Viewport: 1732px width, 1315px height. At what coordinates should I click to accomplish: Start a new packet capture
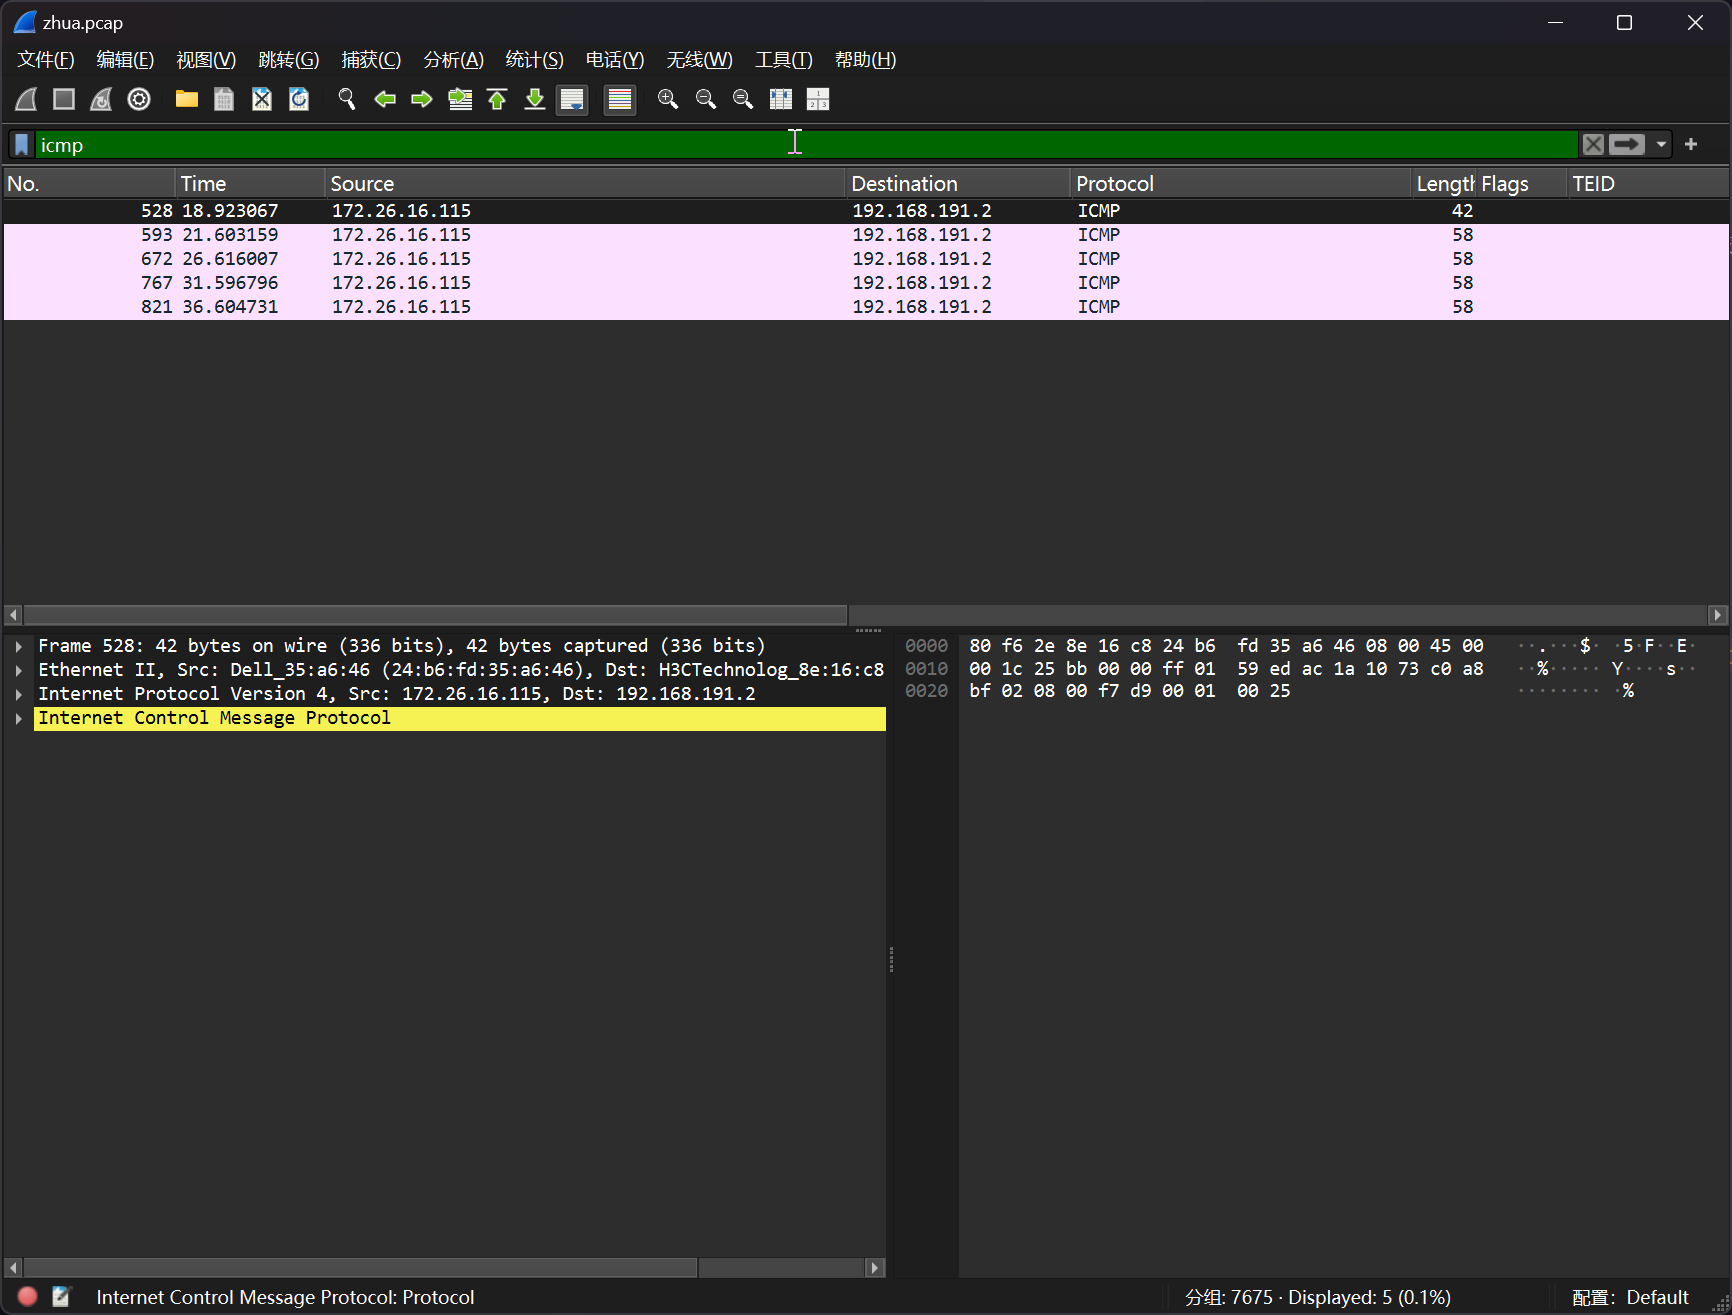(x=27, y=99)
